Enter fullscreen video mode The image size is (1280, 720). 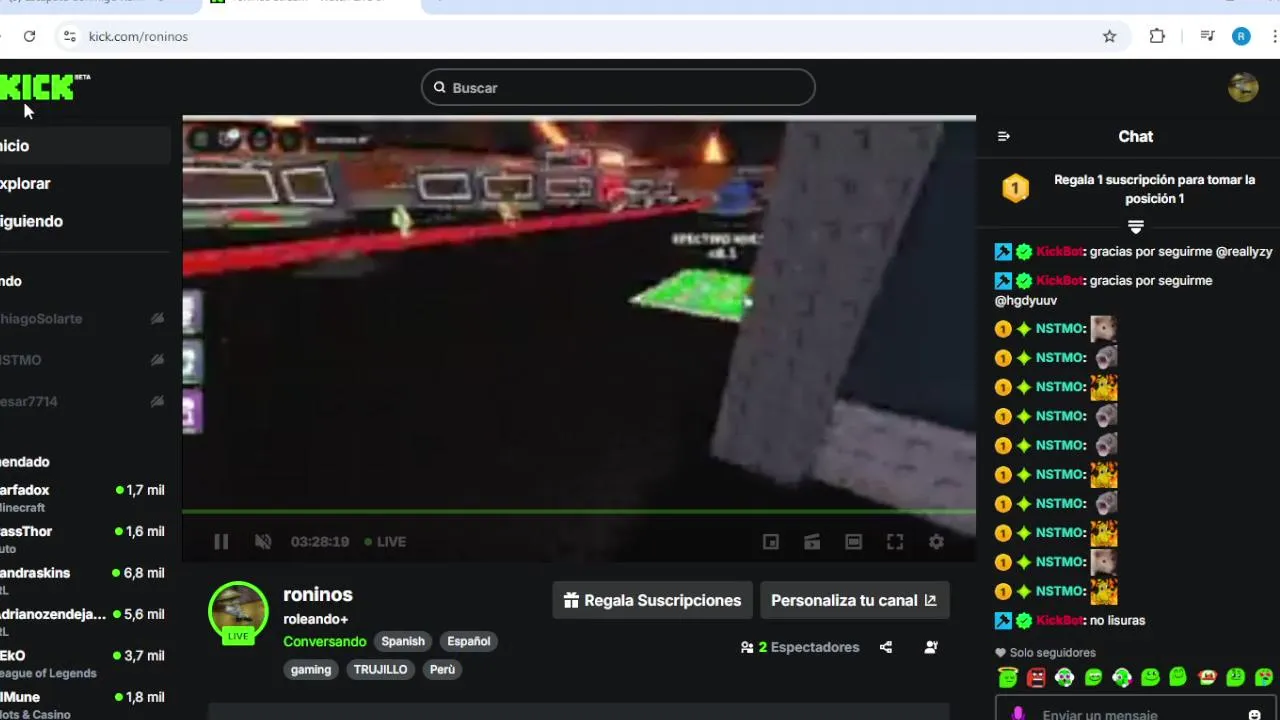895,541
